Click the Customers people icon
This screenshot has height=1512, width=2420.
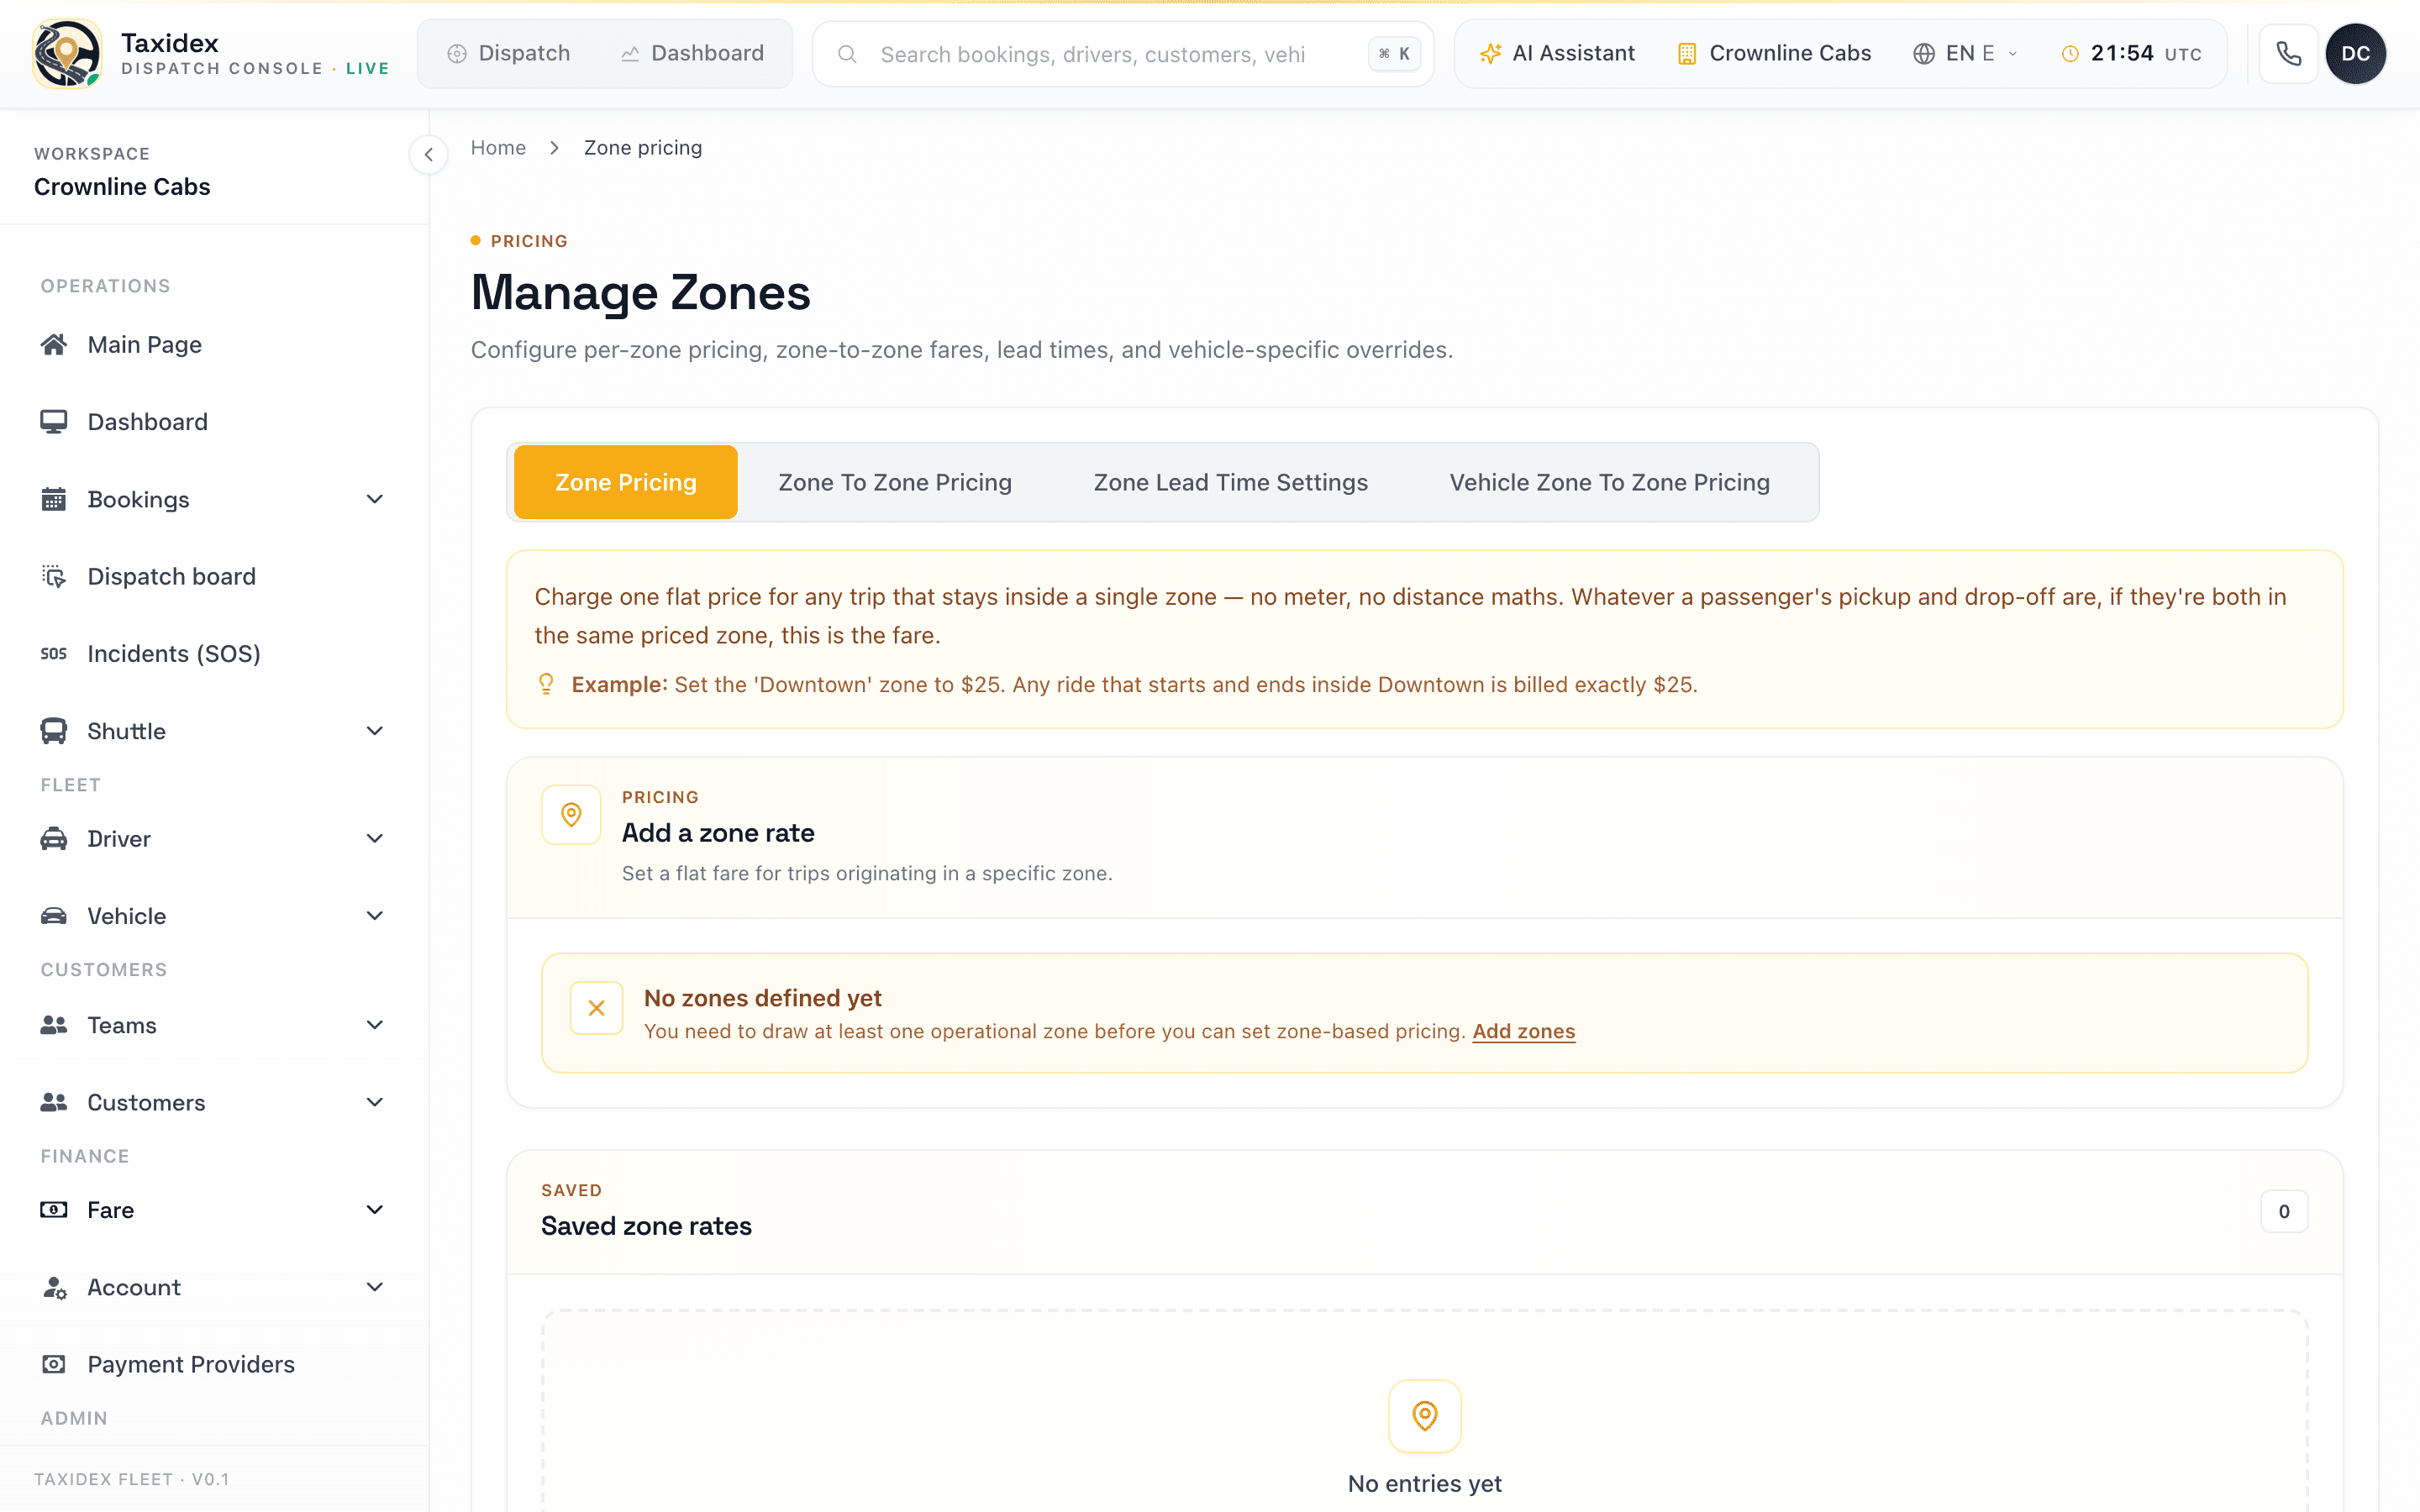coord(54,1102)
